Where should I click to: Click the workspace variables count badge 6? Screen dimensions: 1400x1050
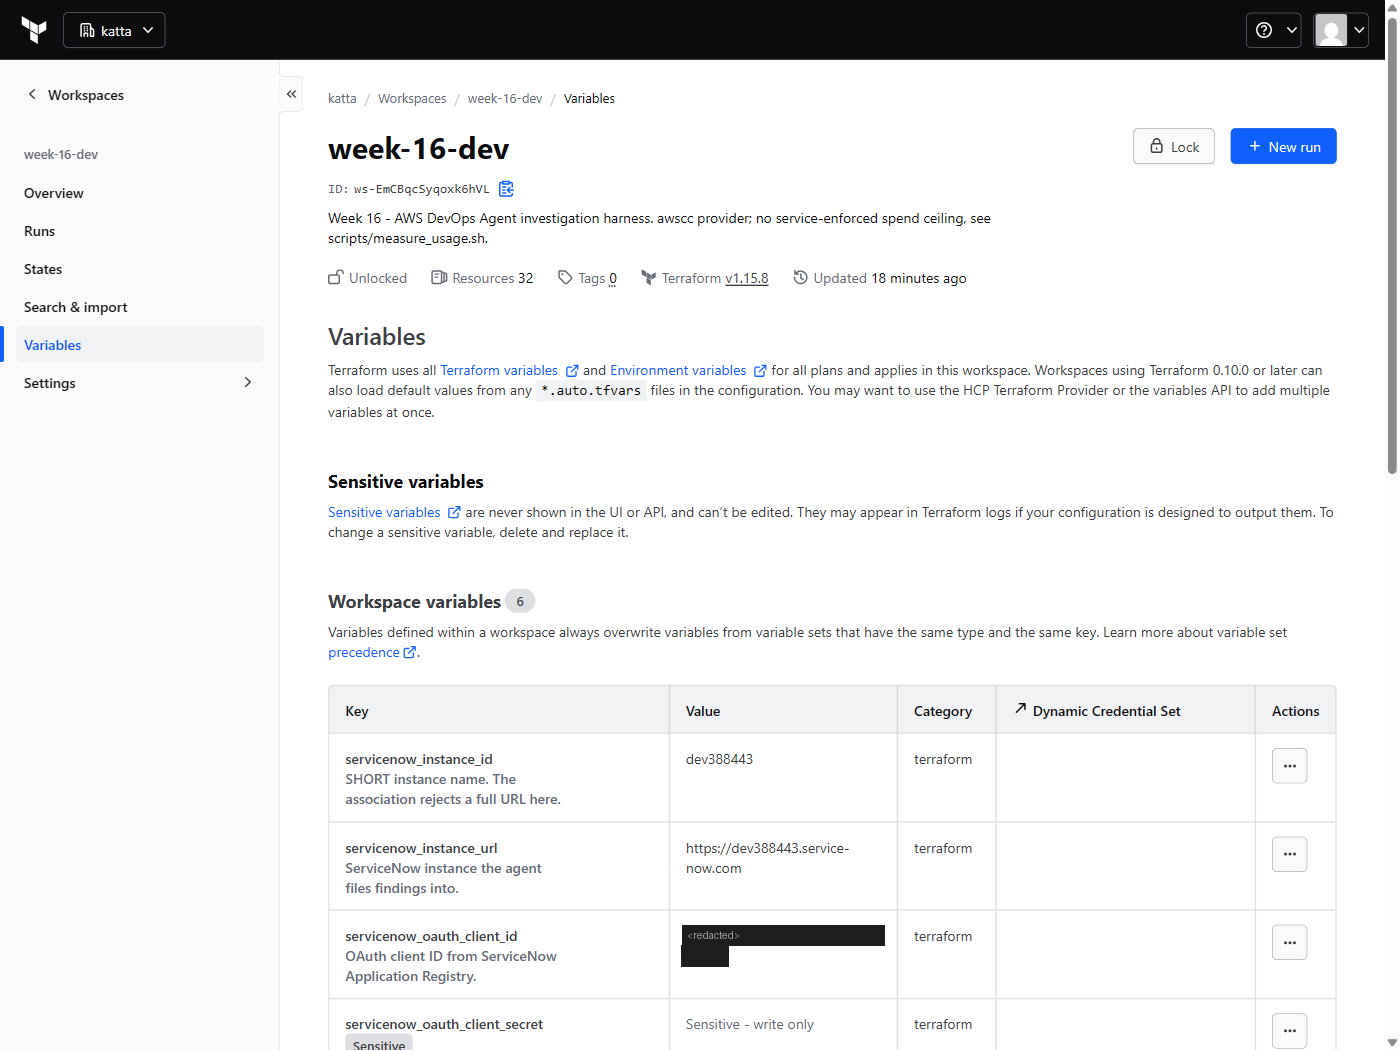click(x=520, y=601)
